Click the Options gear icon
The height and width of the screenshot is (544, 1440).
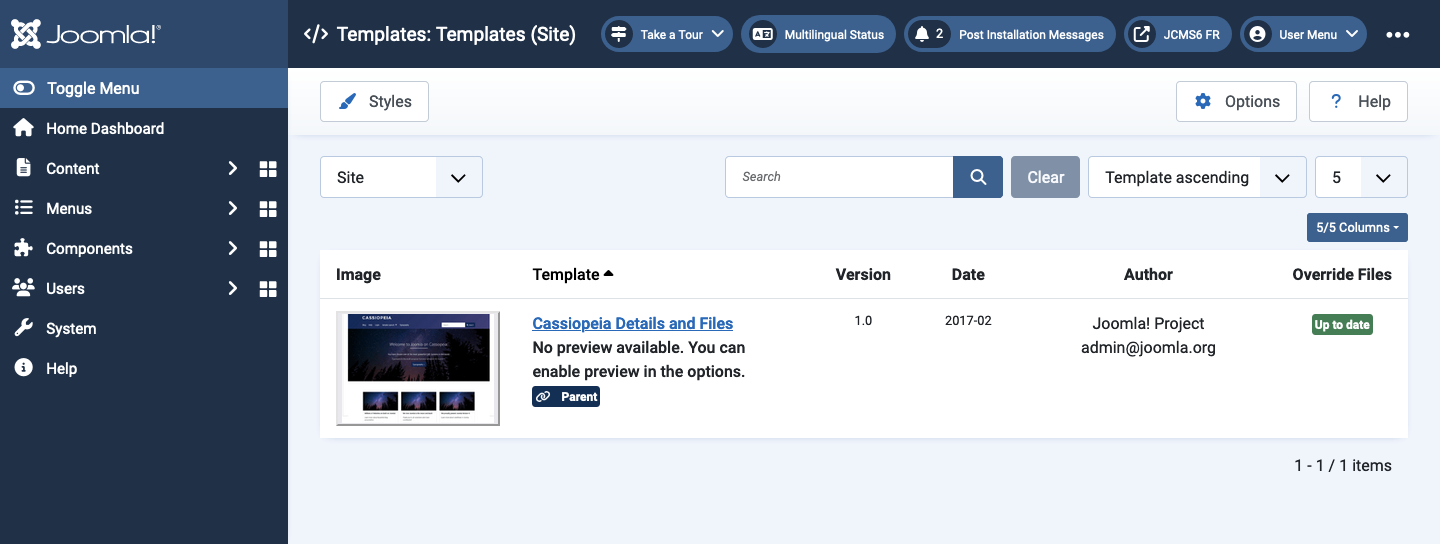click(1203, 101)
